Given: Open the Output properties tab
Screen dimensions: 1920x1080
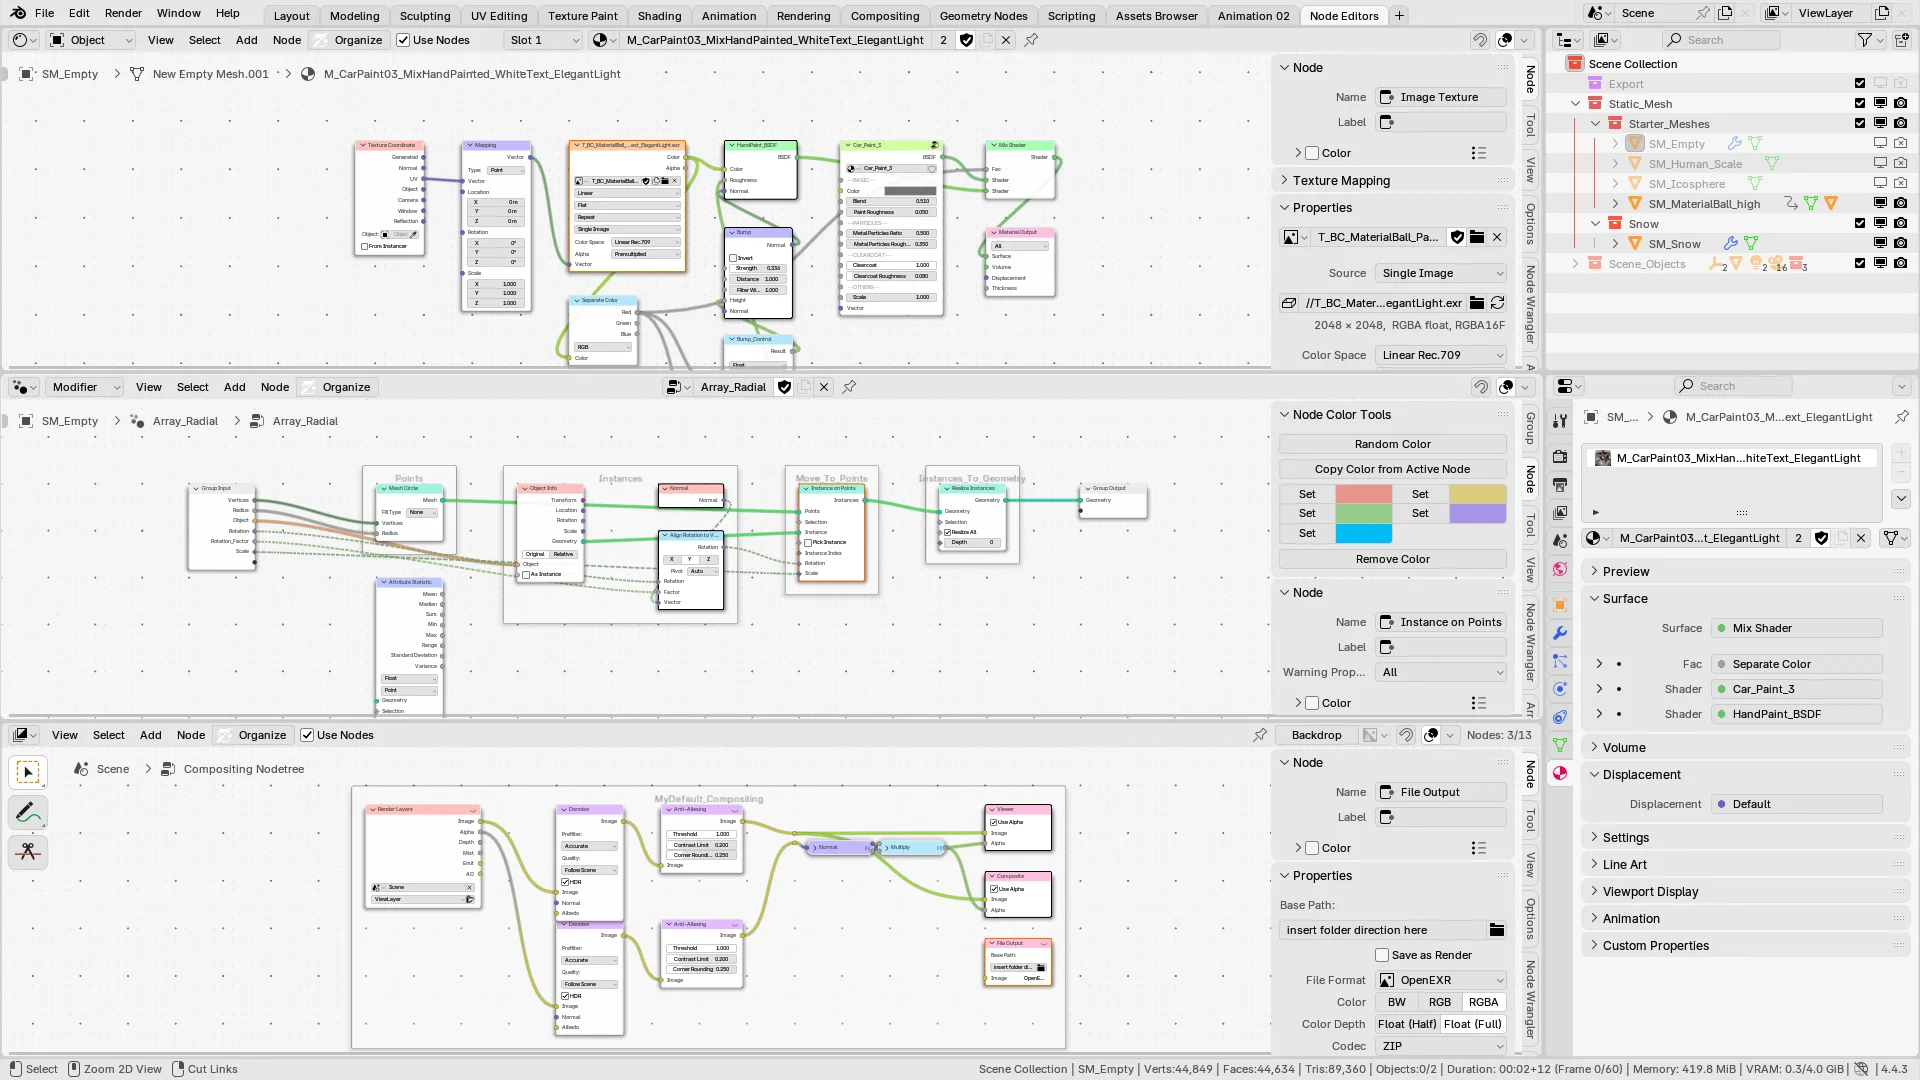Looking at the screenshot, I should pos(1560,484).
